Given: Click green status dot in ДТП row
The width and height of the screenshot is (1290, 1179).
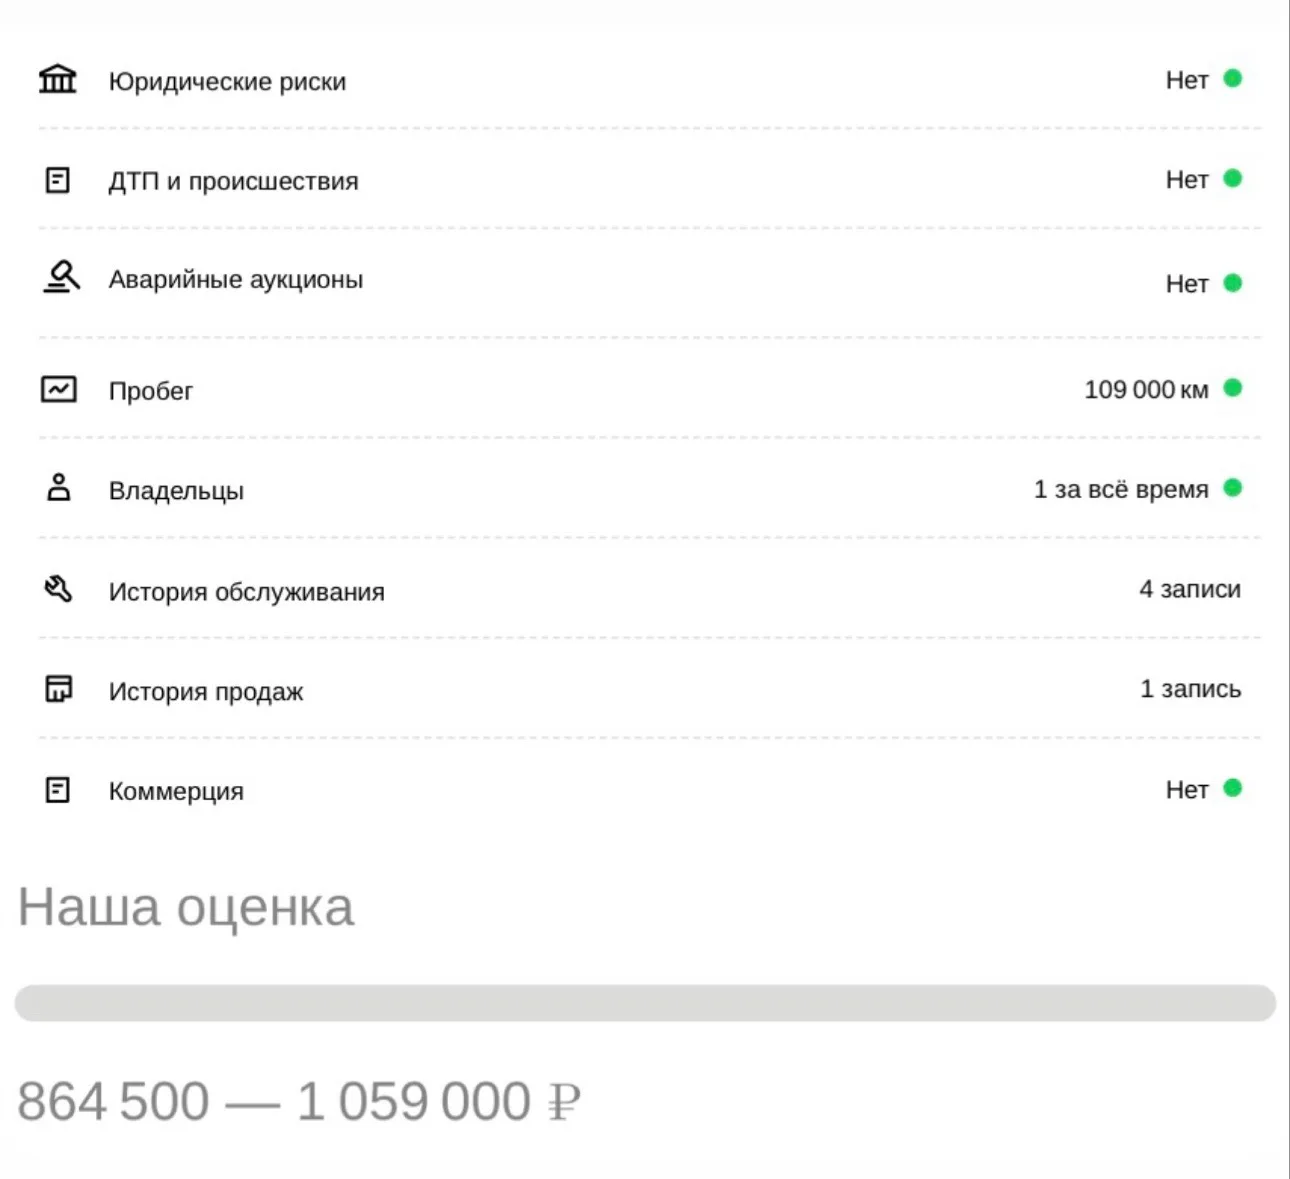Looking at the screenshot, I should coord(1232,178).
